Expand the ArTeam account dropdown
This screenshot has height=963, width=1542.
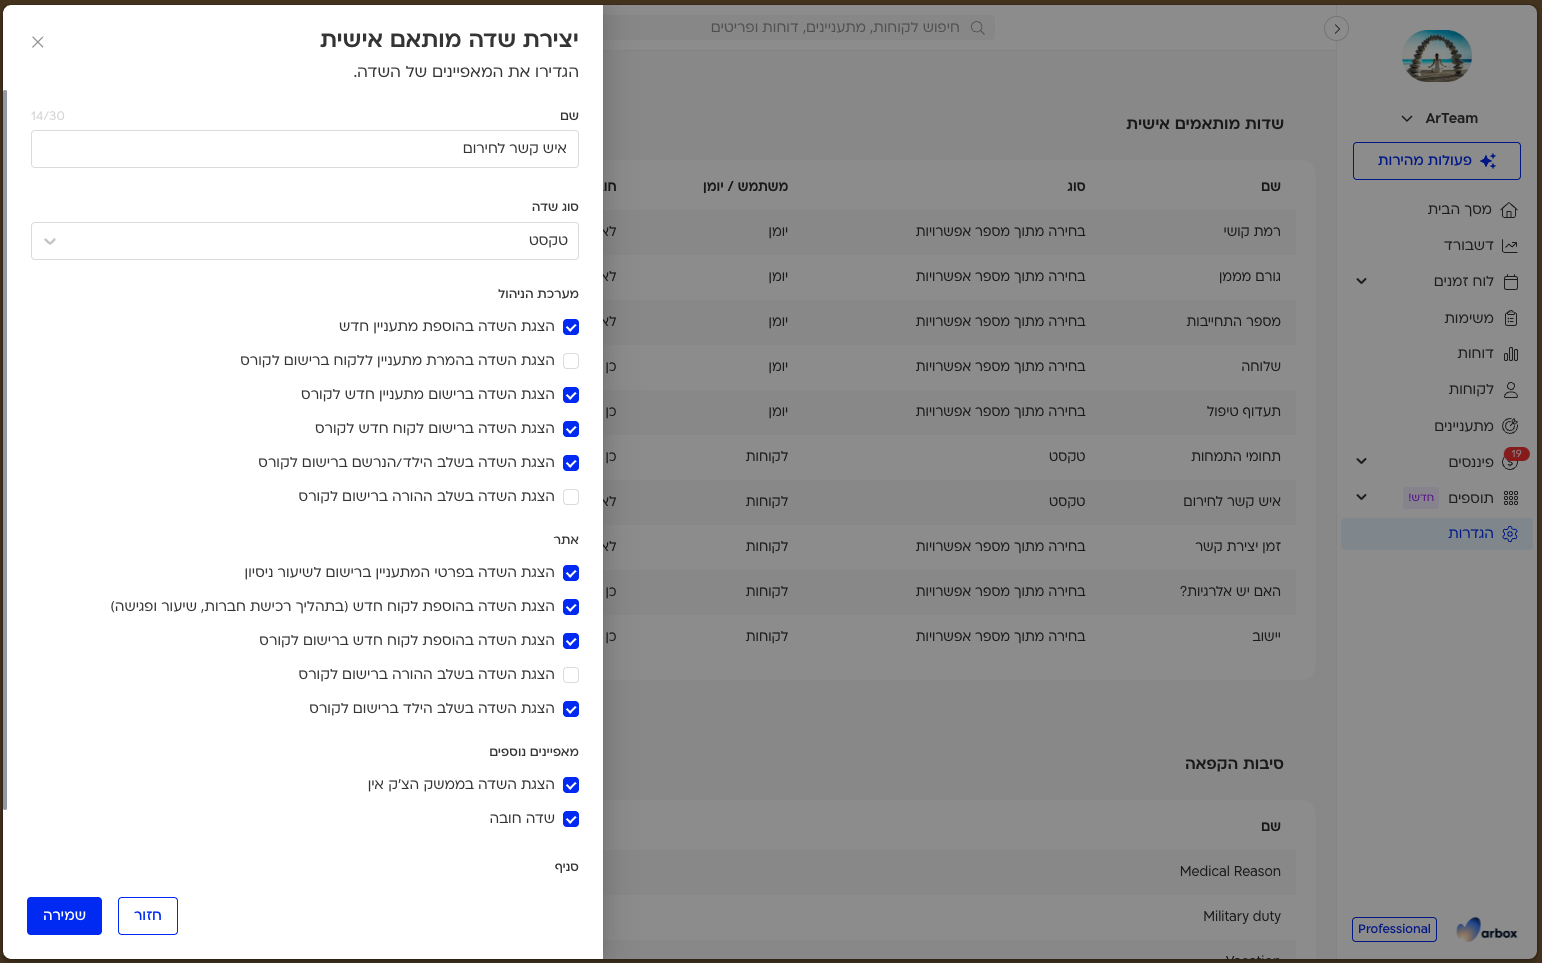[x=1407, y=118]
